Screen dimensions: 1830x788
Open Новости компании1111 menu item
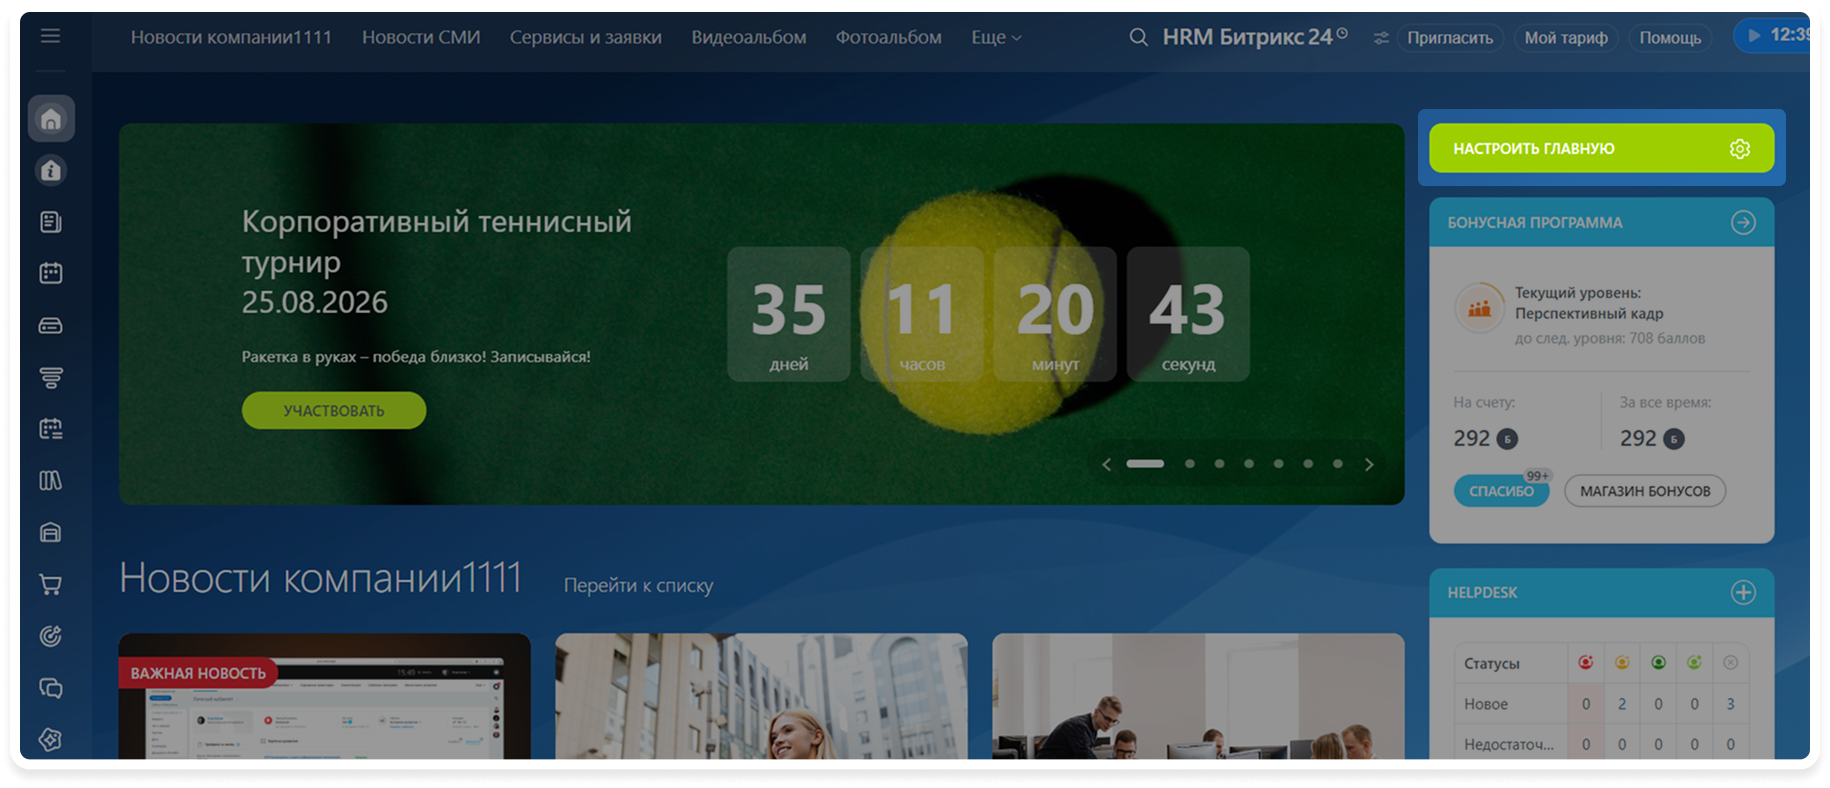pos(231,37)
